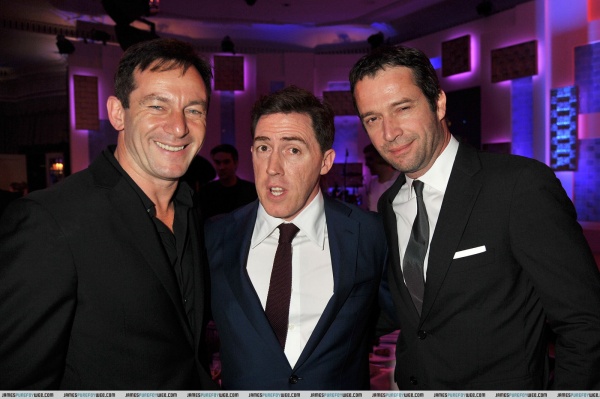The width and height of the screenshot is (600, 399).
Task: Click the white pocket square on black suit
Action: 470,252
